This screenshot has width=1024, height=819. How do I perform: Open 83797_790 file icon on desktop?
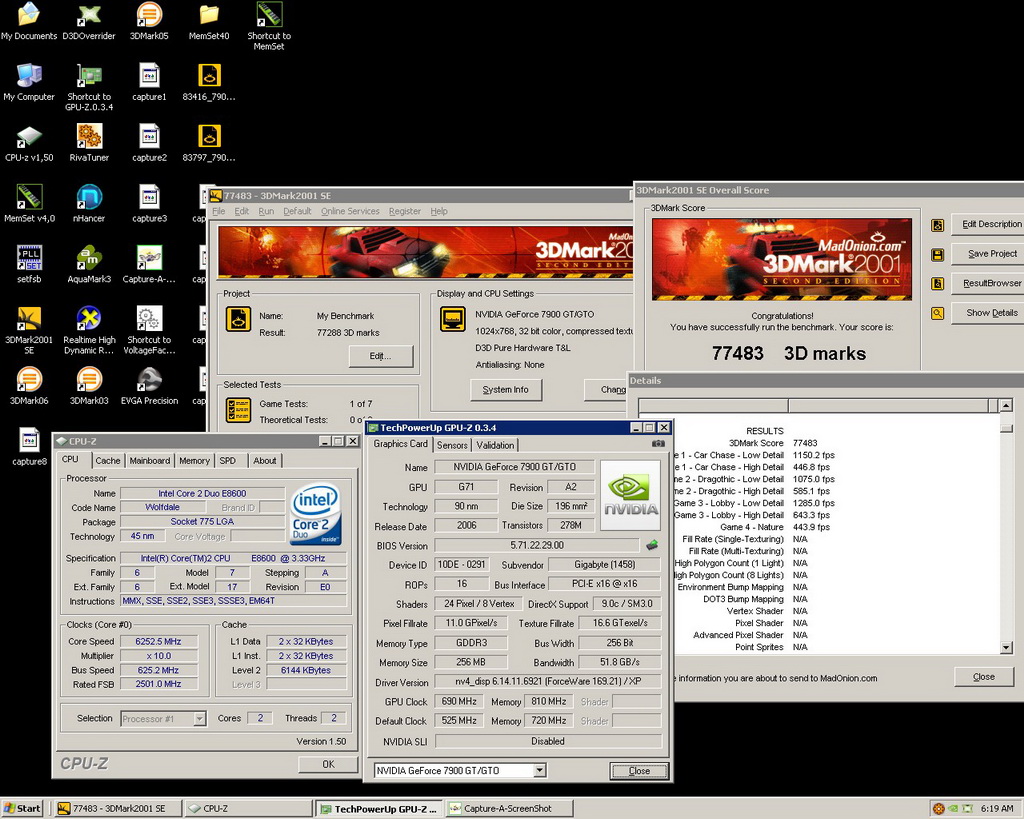209,143
